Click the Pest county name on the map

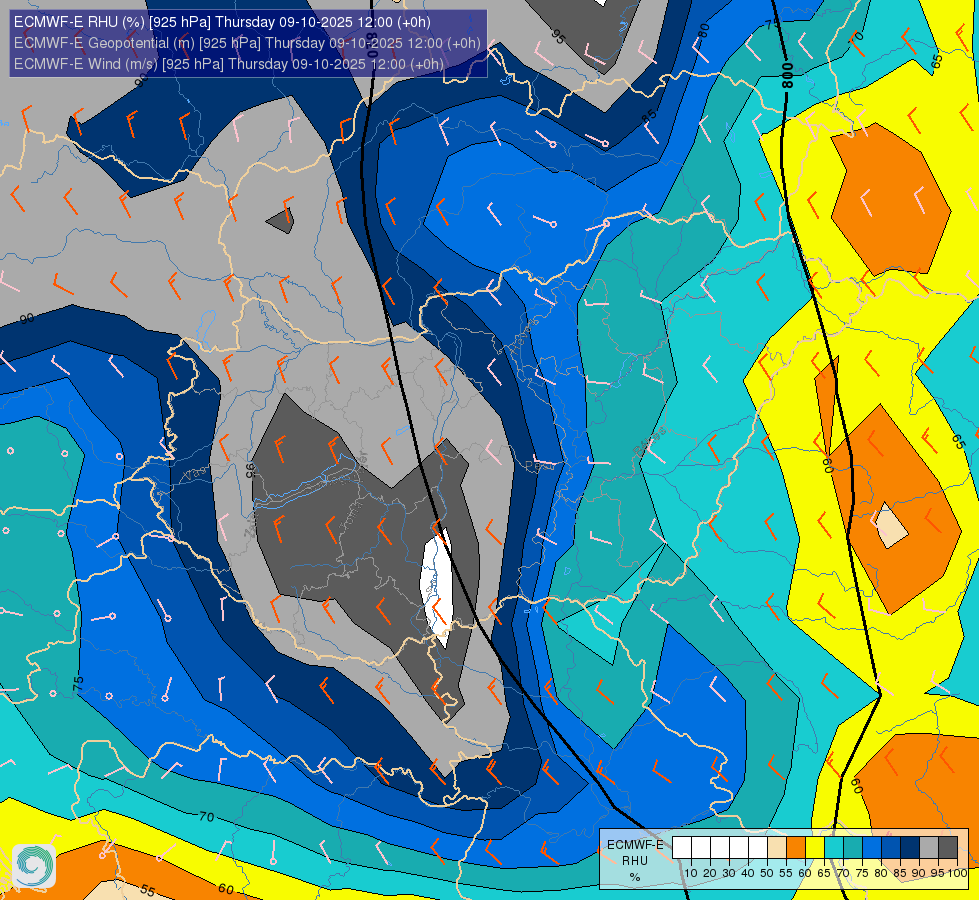(x=538, y=466)
